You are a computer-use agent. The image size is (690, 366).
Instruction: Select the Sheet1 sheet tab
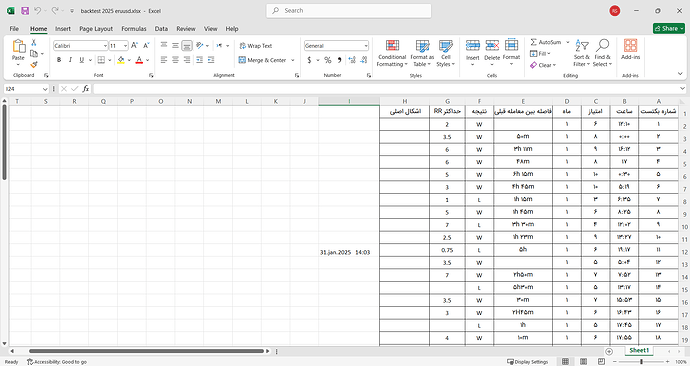click(x=639, y=351)
